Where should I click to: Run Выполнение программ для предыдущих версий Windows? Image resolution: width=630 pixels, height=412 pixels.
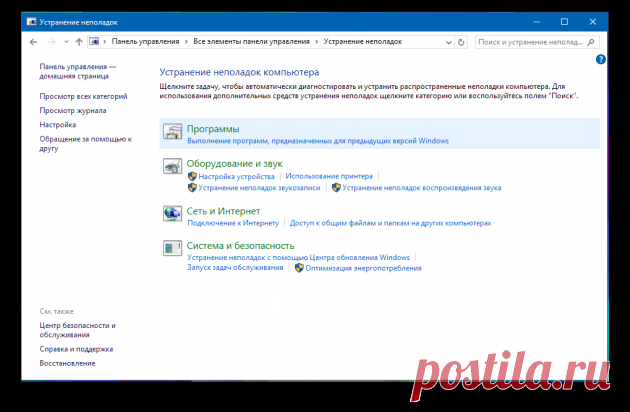pos(318,141)
